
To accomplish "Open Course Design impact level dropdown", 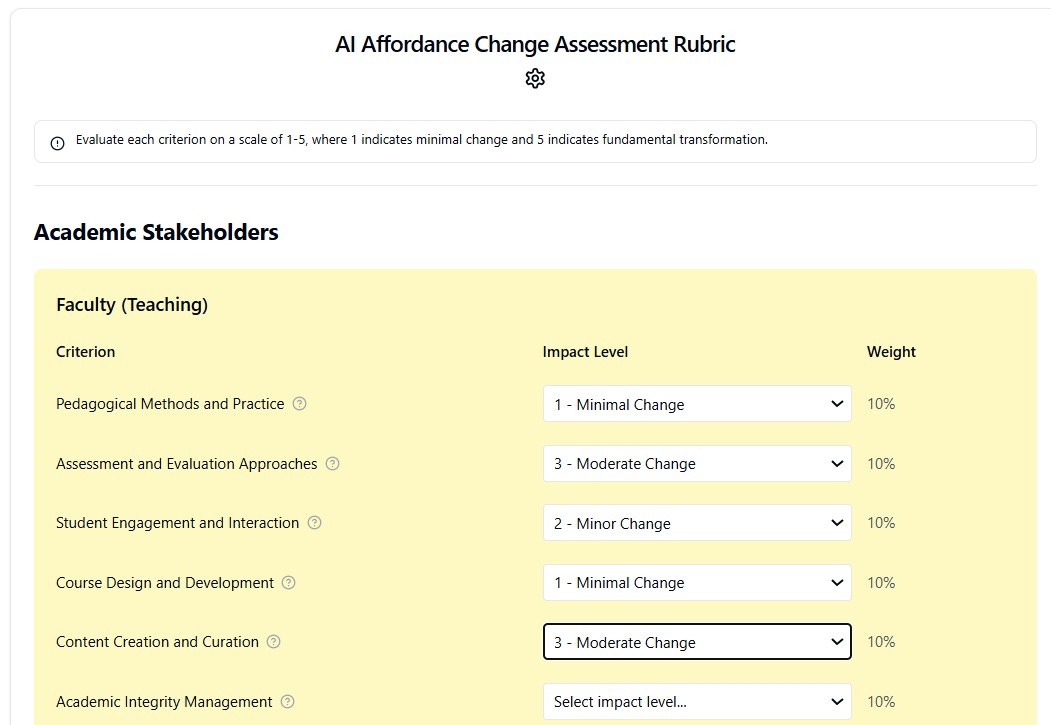I will click(697, 582).
